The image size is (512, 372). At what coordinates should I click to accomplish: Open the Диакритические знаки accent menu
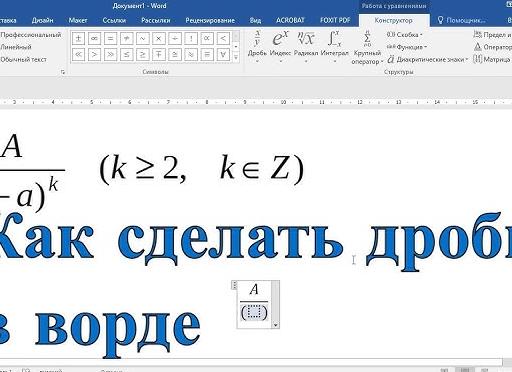[x=428, y=60]
